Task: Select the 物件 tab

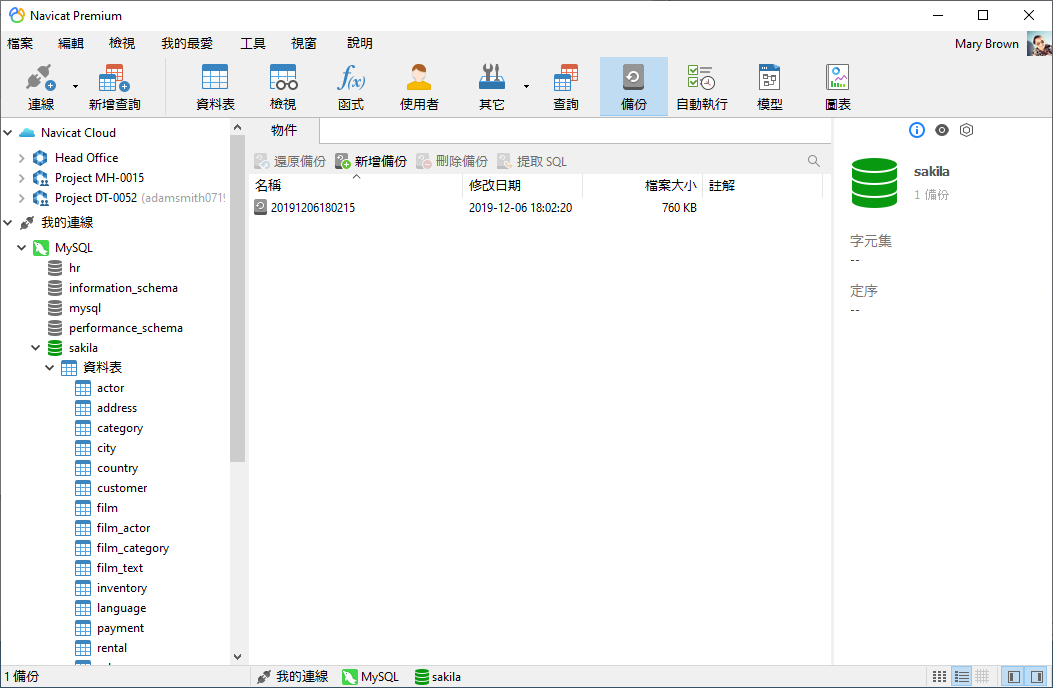Action: coord(284,130)
